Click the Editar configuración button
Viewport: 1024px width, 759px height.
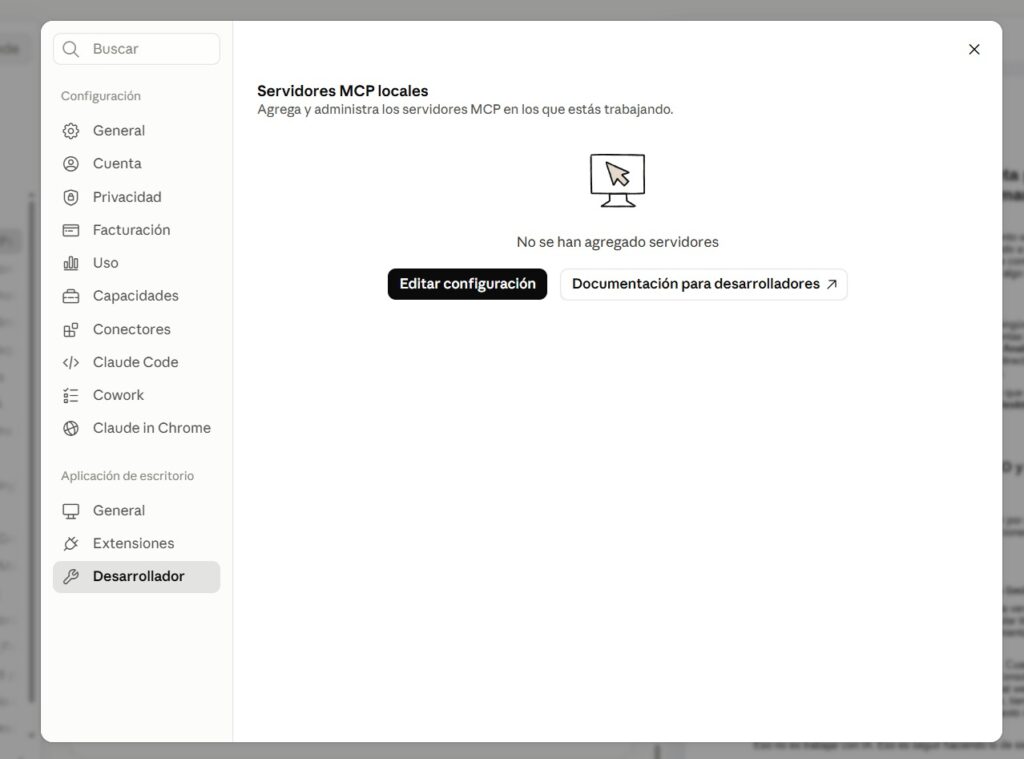coord(467,284)
